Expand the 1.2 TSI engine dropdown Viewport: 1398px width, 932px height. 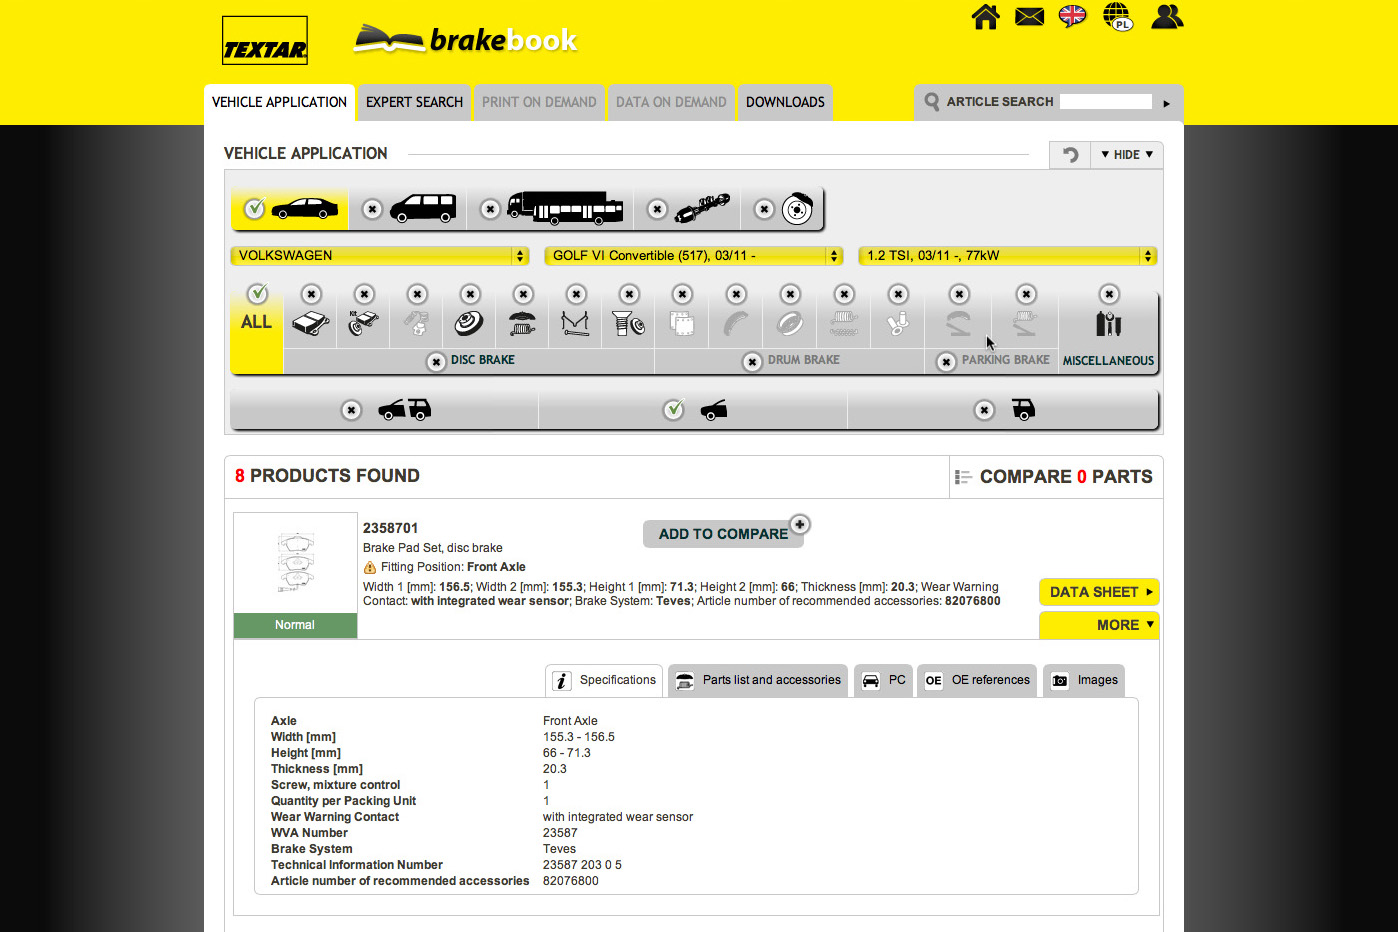pos(1007,256)
